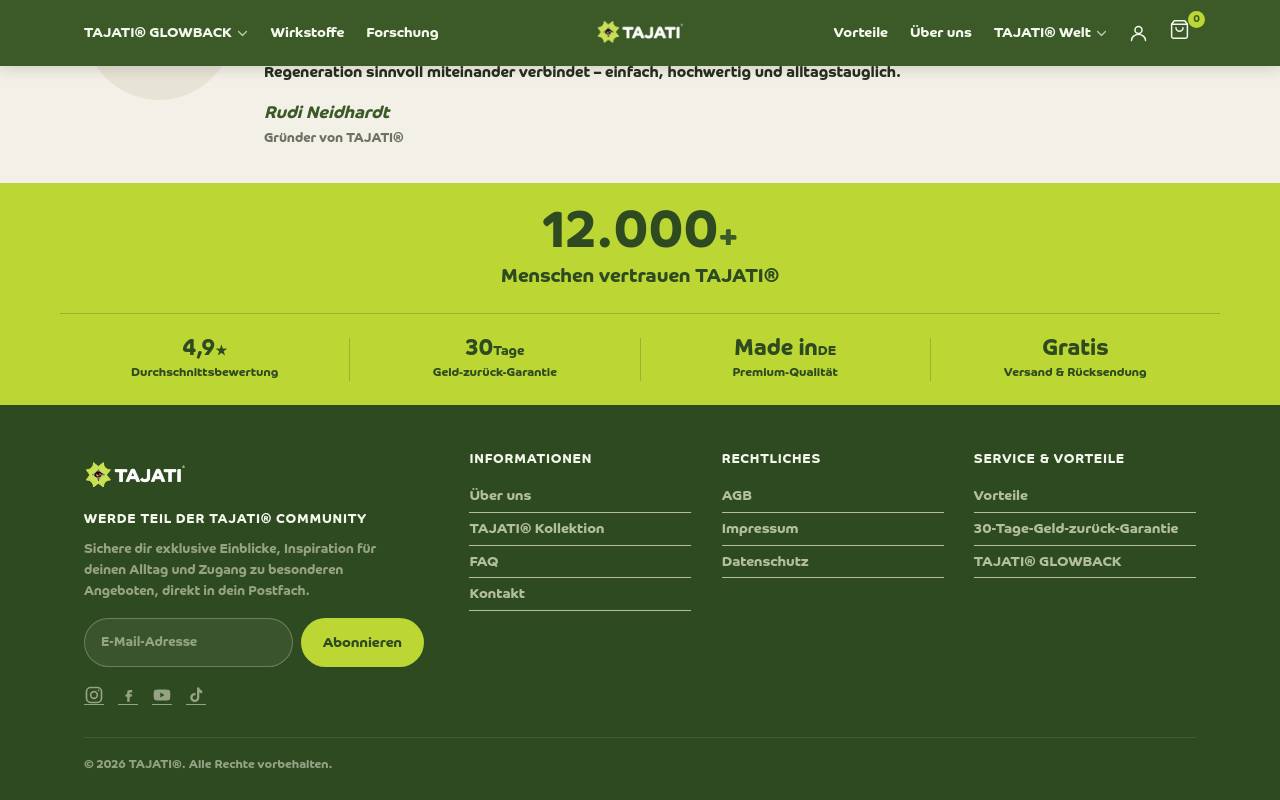Click the Made in DE stat
This screenshot has height=800, width=1280.
pos(785,348)
